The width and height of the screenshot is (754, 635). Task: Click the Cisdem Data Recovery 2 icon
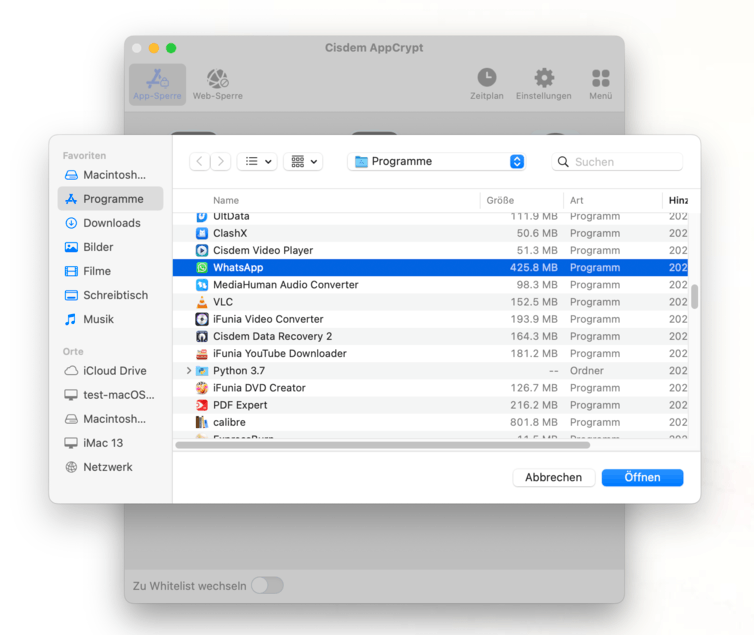click(x=202, y=336)
